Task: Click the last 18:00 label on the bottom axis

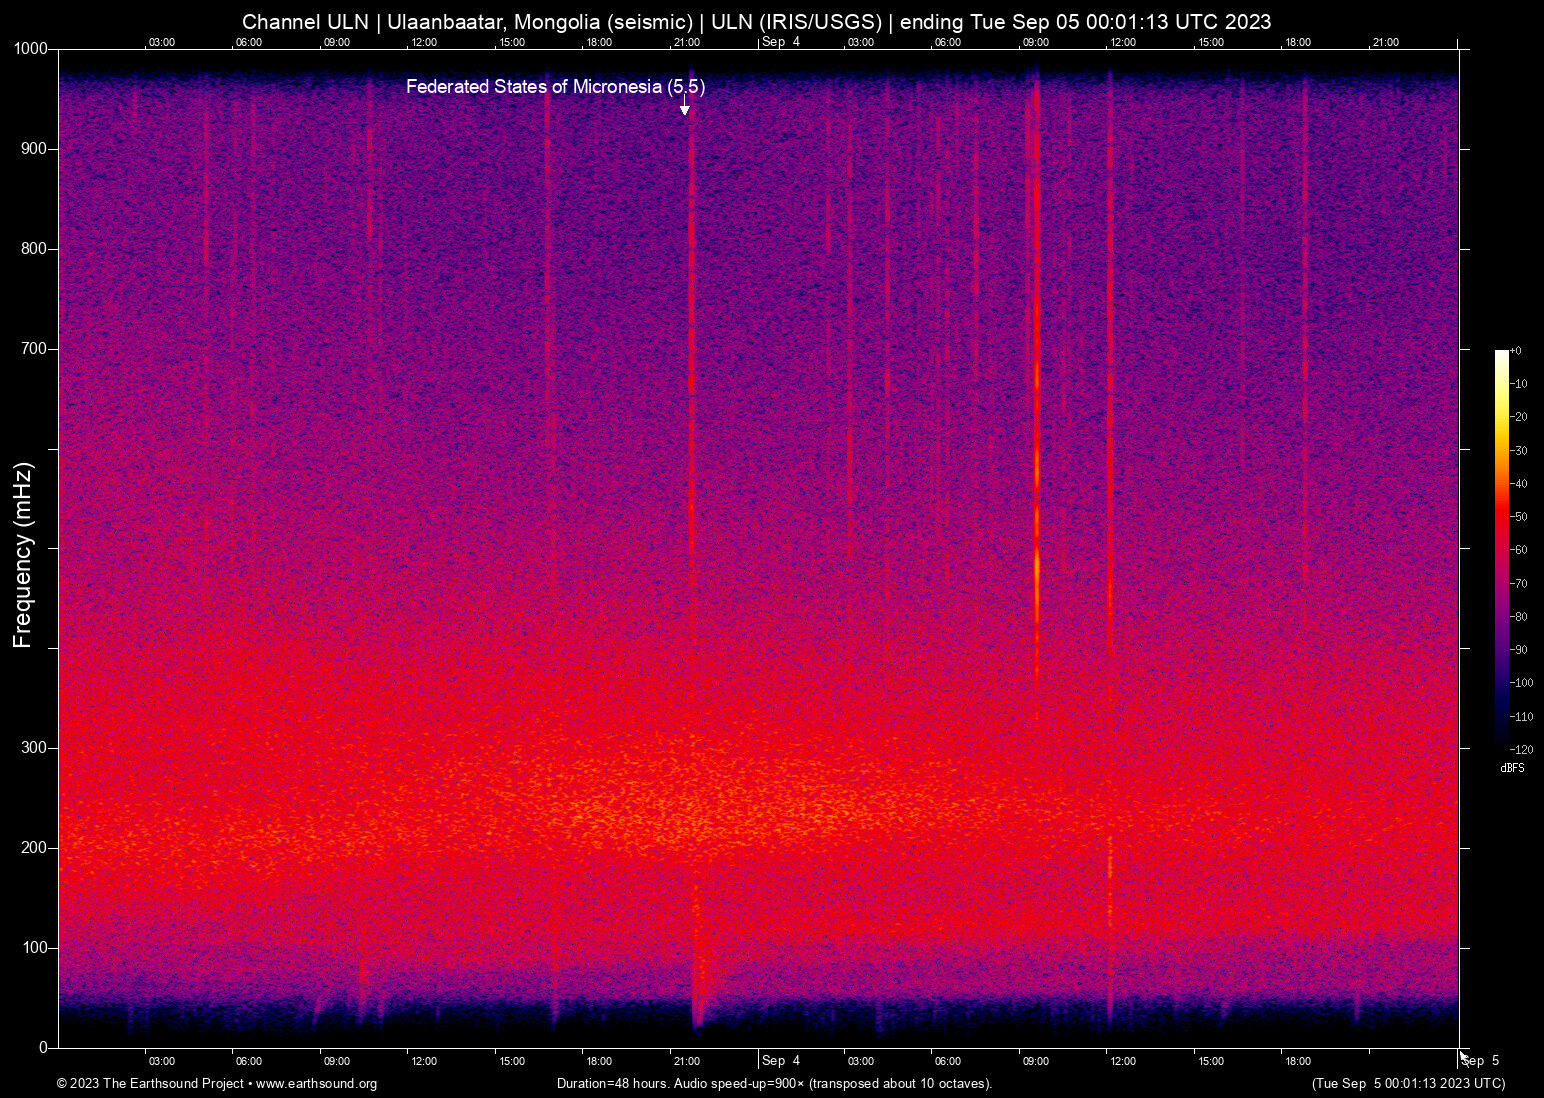Action: (1298, 1062)
